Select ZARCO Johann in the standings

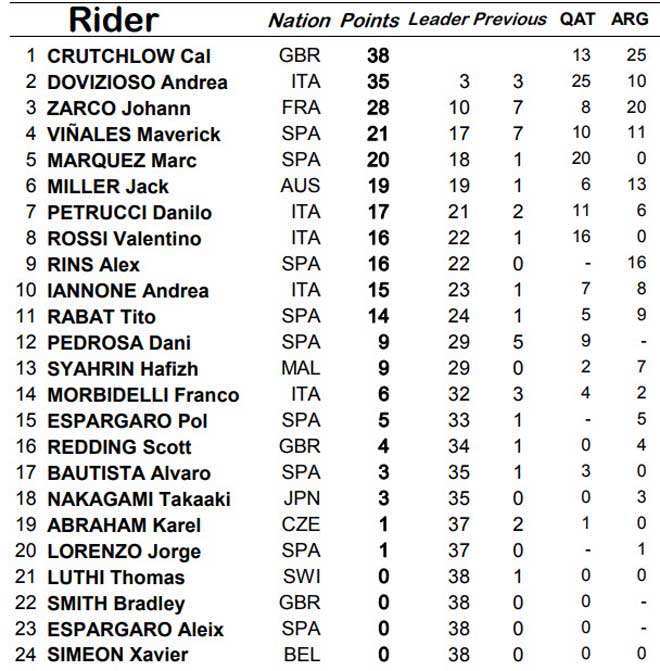click(119, 108)
